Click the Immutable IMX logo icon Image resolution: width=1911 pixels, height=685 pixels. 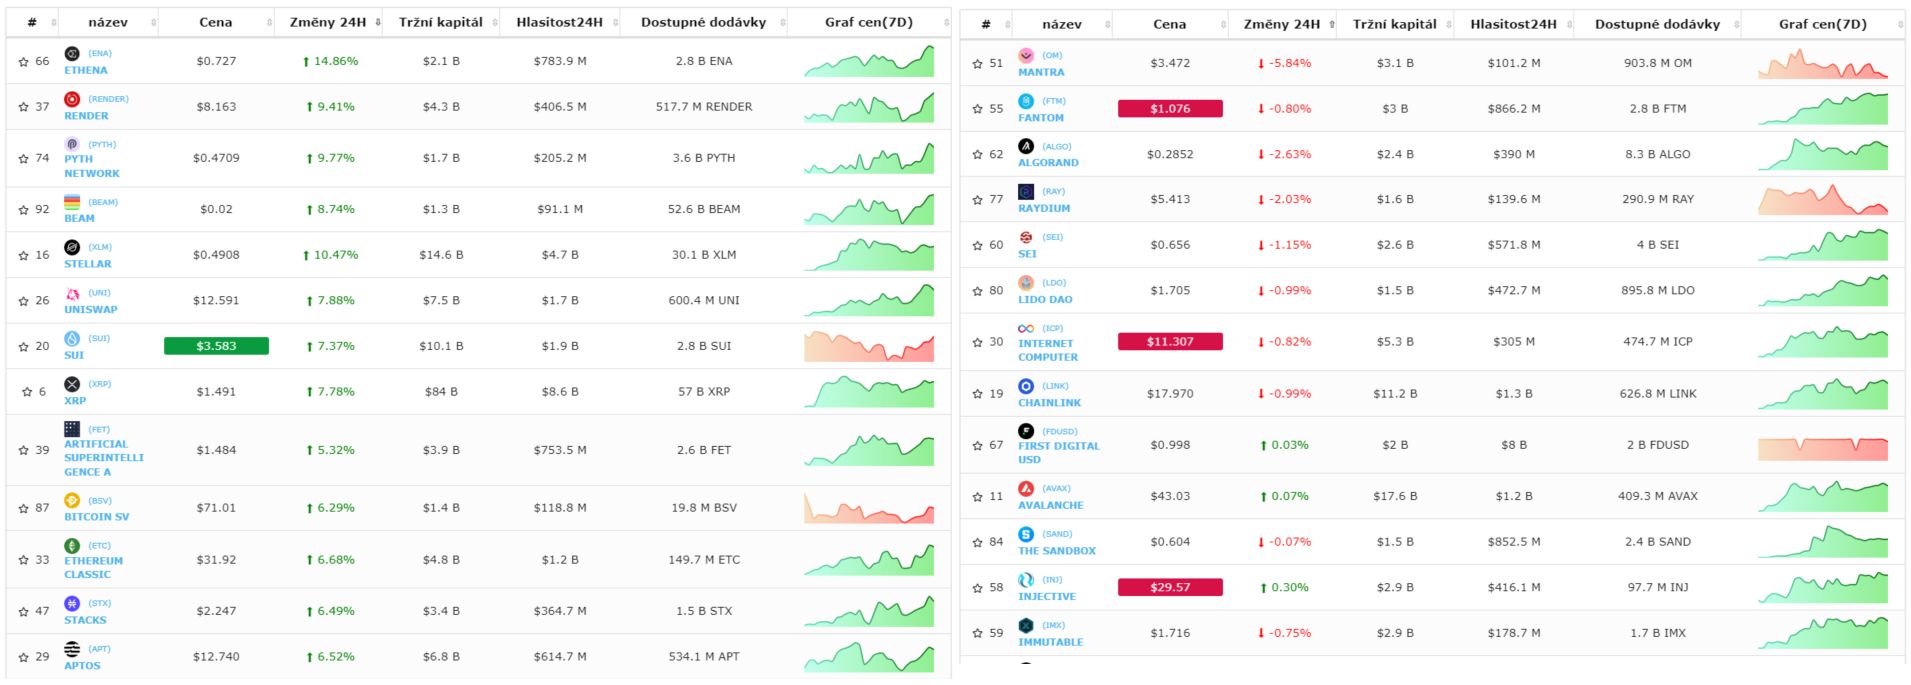pyautogui.click(x=1026, y=625)
